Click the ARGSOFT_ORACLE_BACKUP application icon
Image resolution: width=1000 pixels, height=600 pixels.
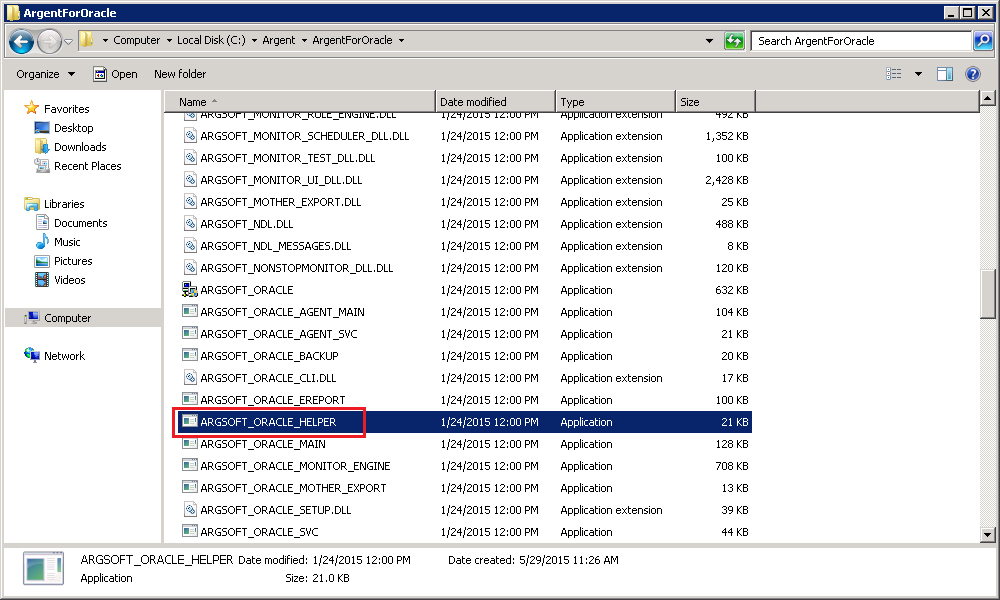[190, 355]
